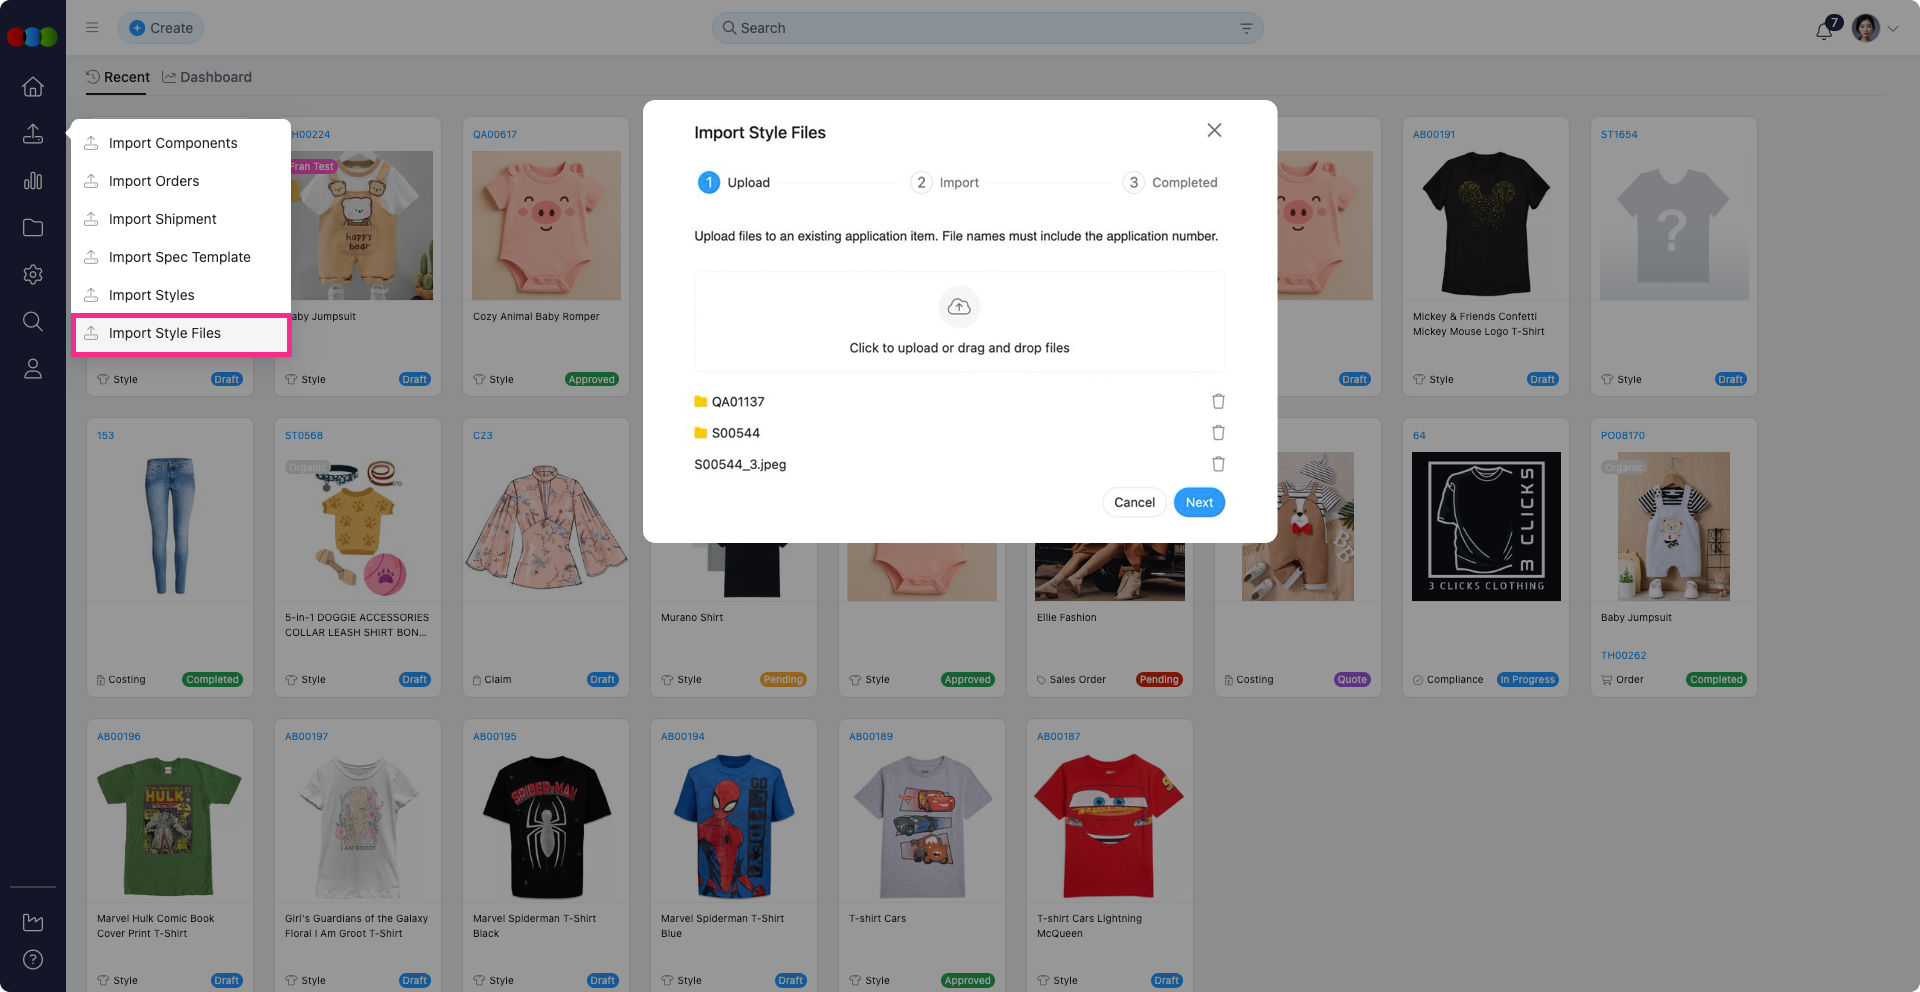Screen dimensions: 1920x992
Task: Select Import Style Files menu entry
Action: pyautogui.click(x=165, y=333)
